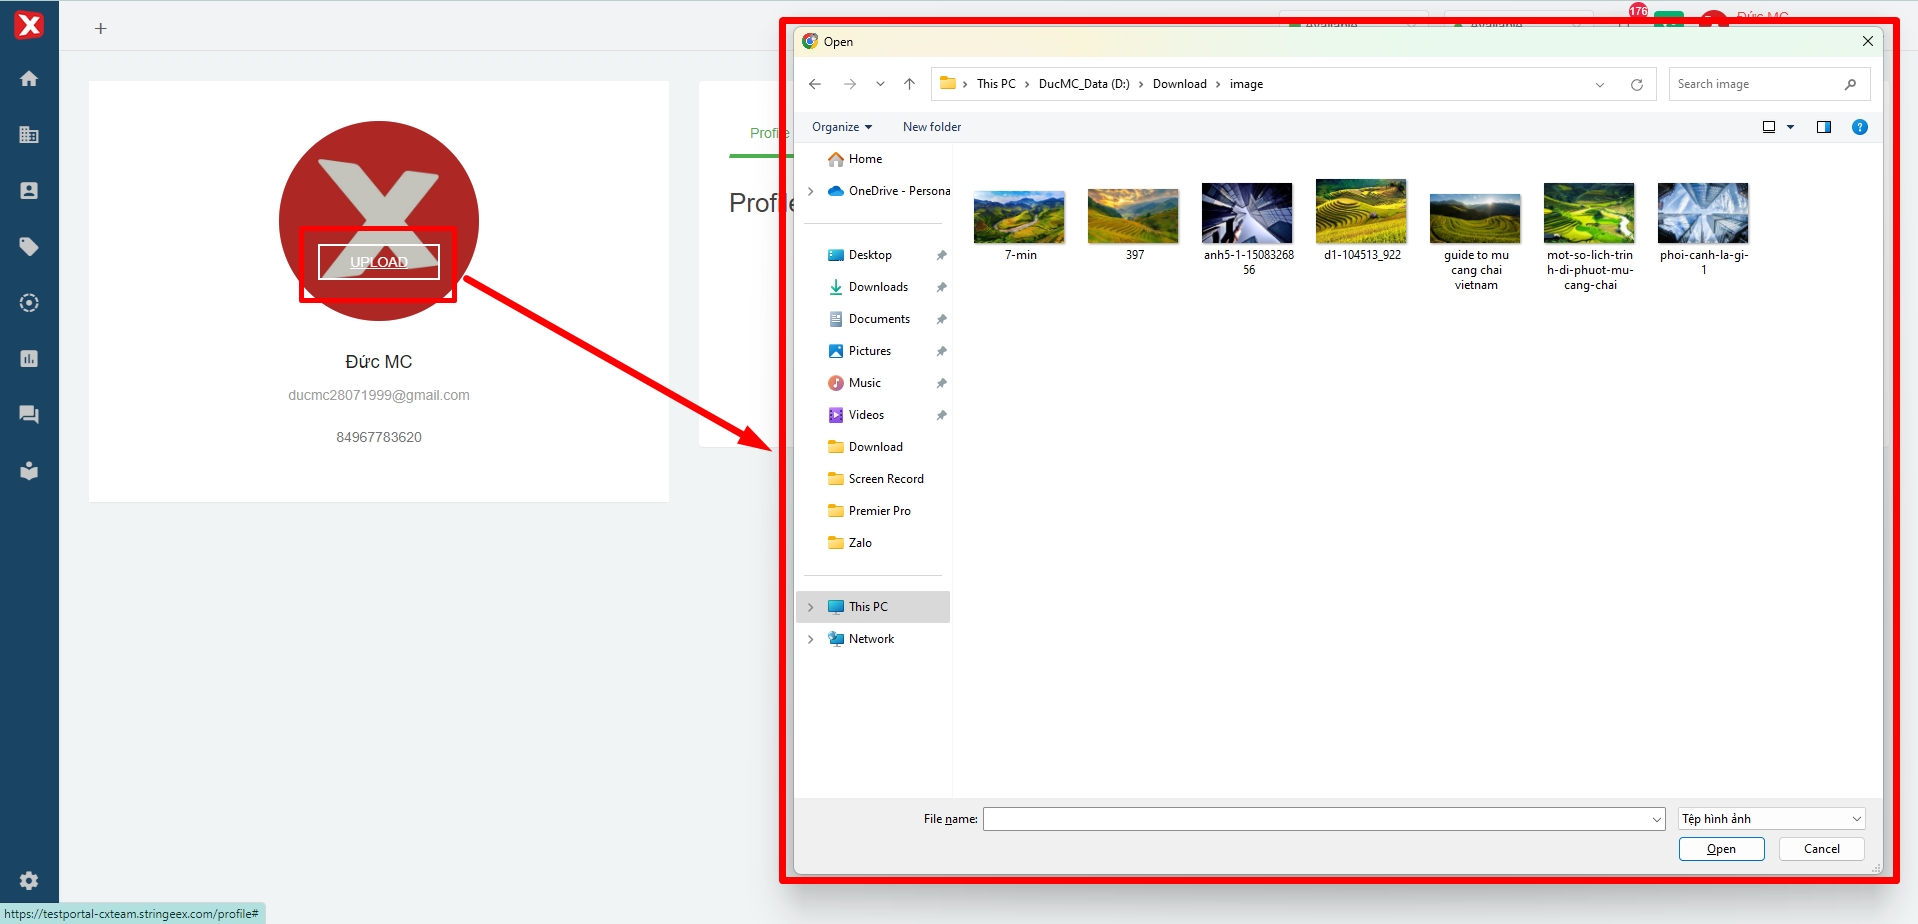Screen dimensions: 1918x924
Task: Open the contacts icon in sidebar
Action: [29, 191]
